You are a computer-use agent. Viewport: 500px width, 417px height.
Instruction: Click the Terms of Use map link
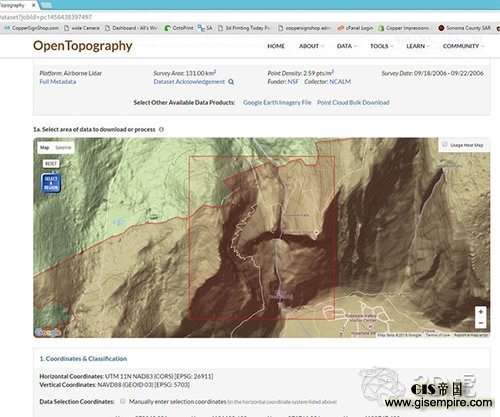(x=438, y=335)
